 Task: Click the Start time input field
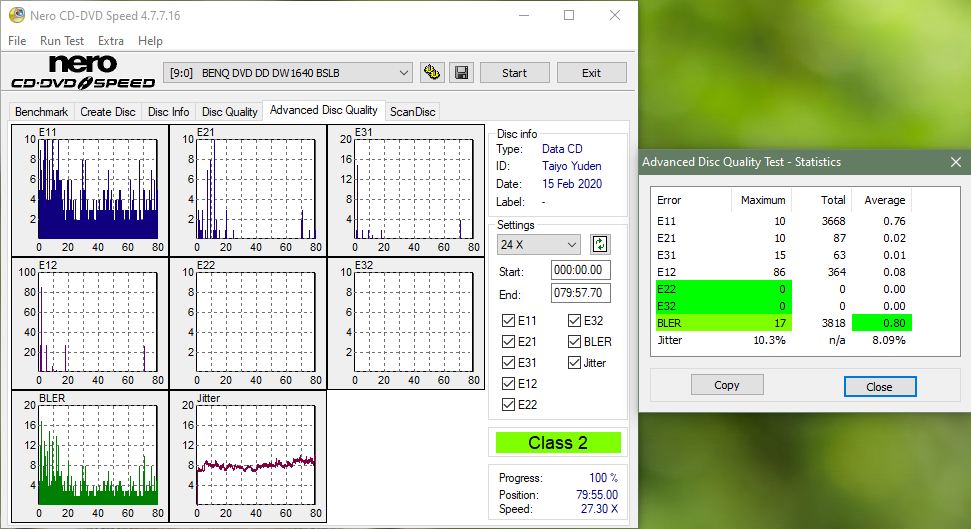[580, 270]
